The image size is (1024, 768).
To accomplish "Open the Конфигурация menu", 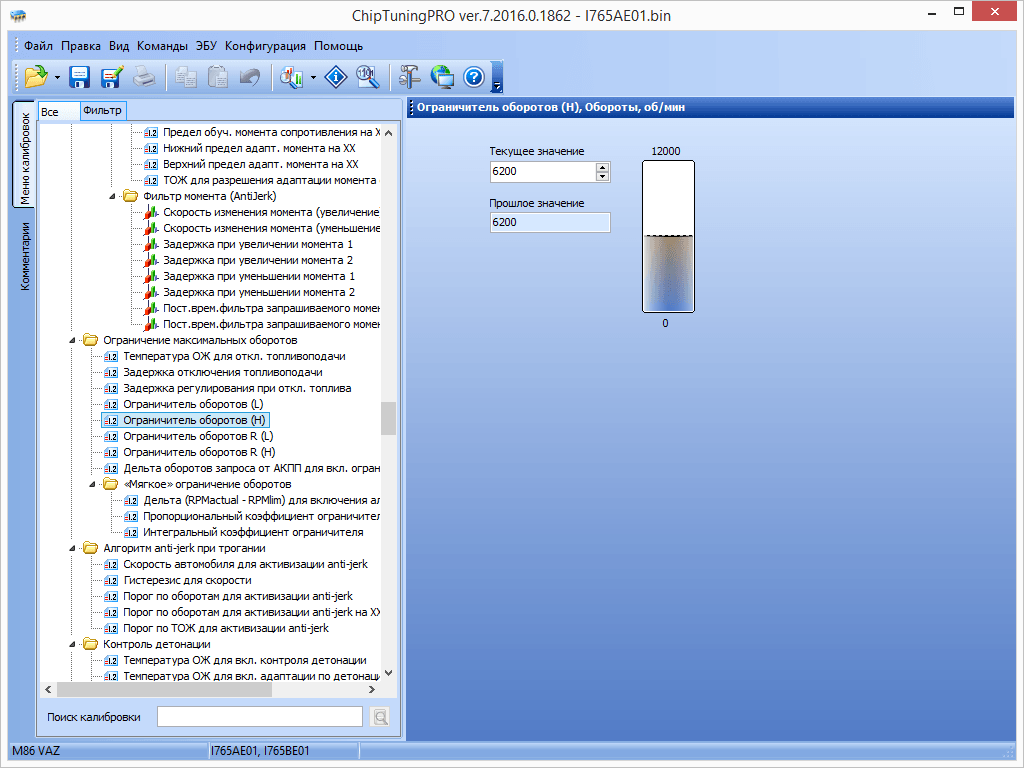I will pyautogui.click(x=265, y=46).
